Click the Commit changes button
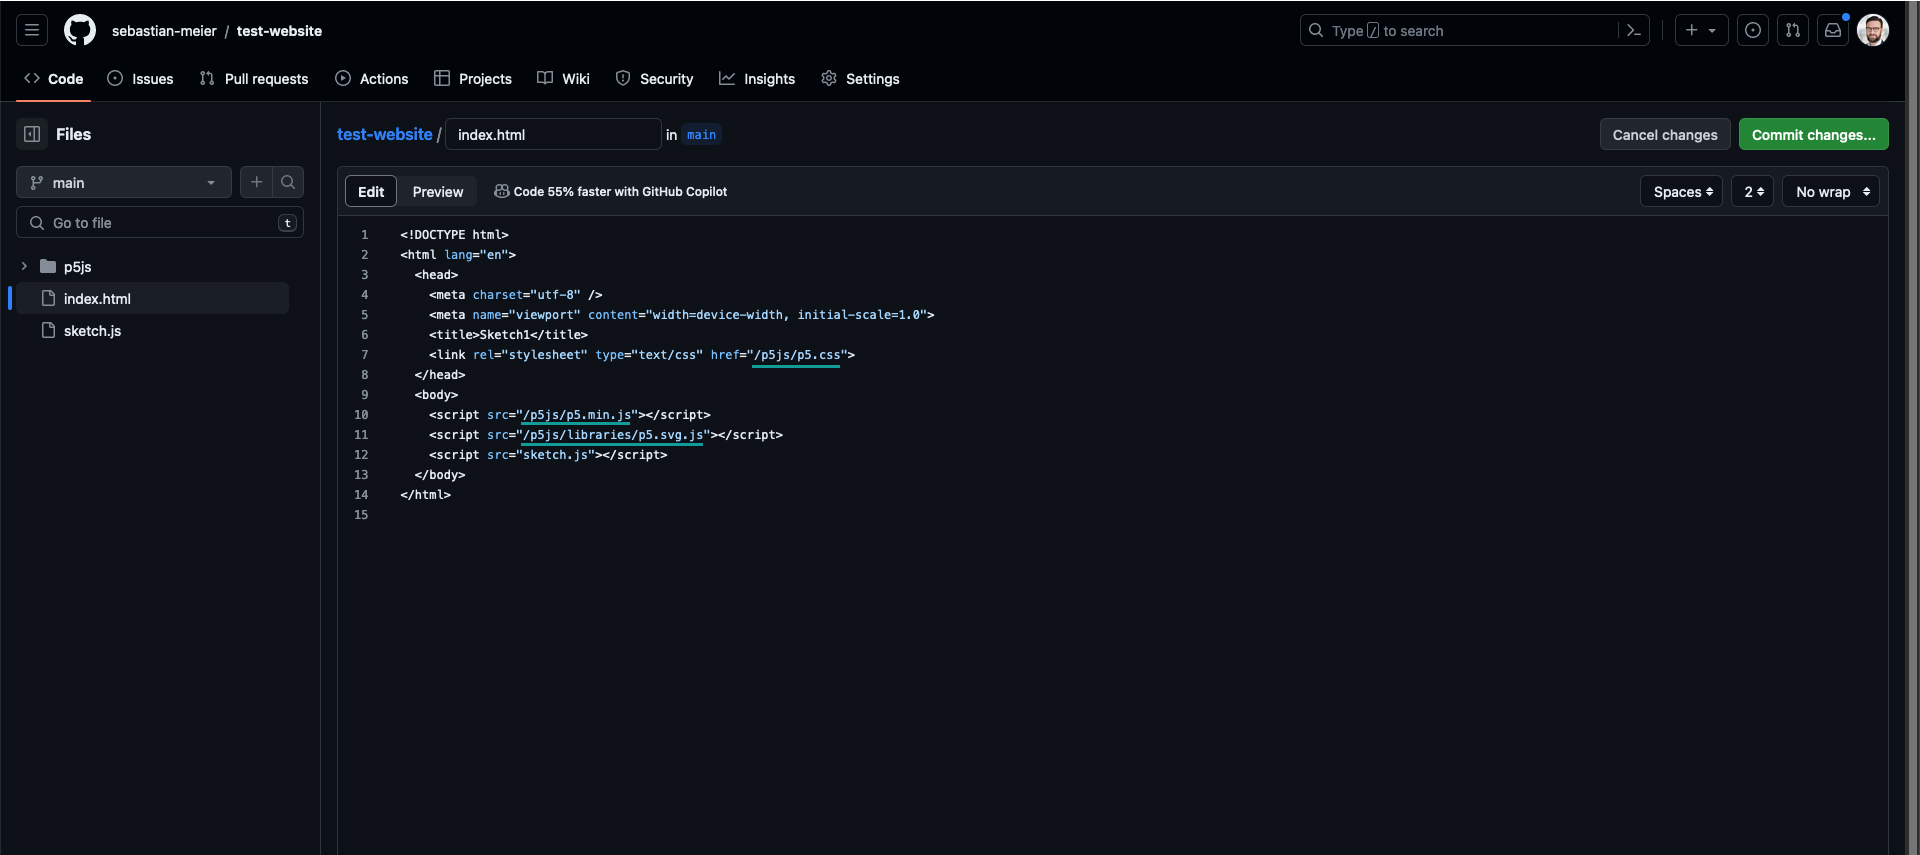 [1814, 134]
